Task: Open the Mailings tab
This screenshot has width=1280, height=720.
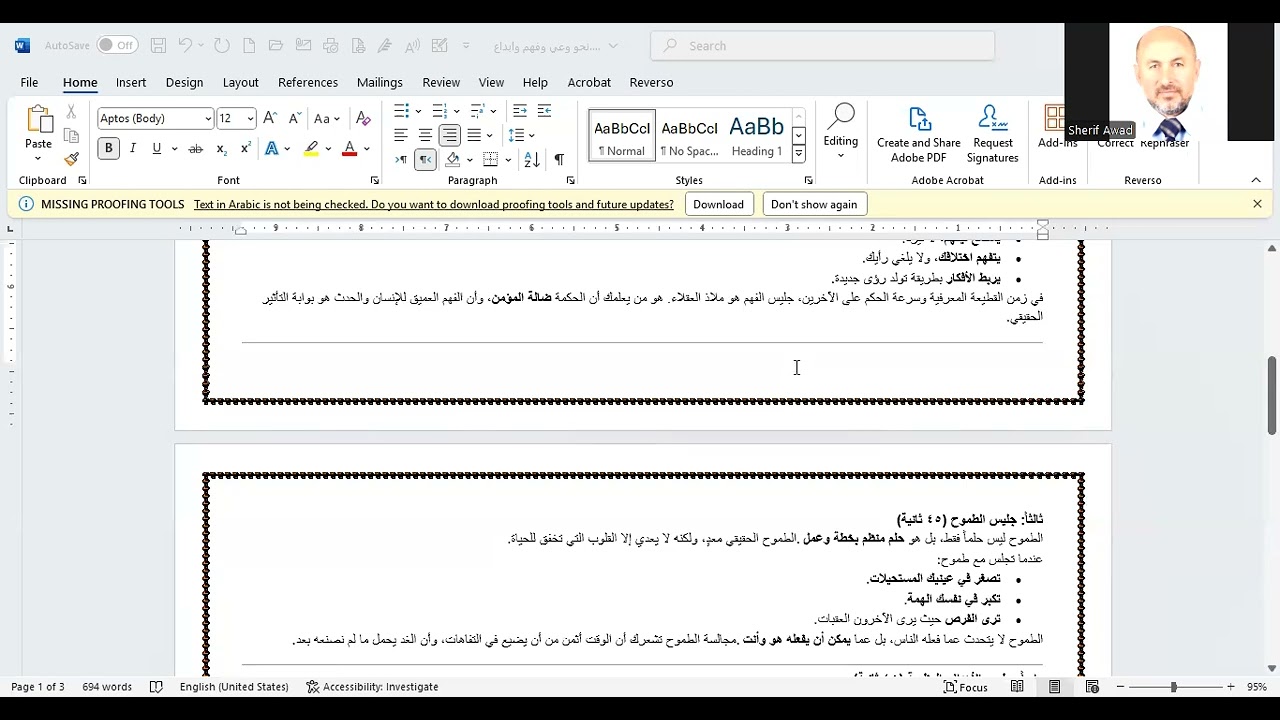Action: [380, 82]
